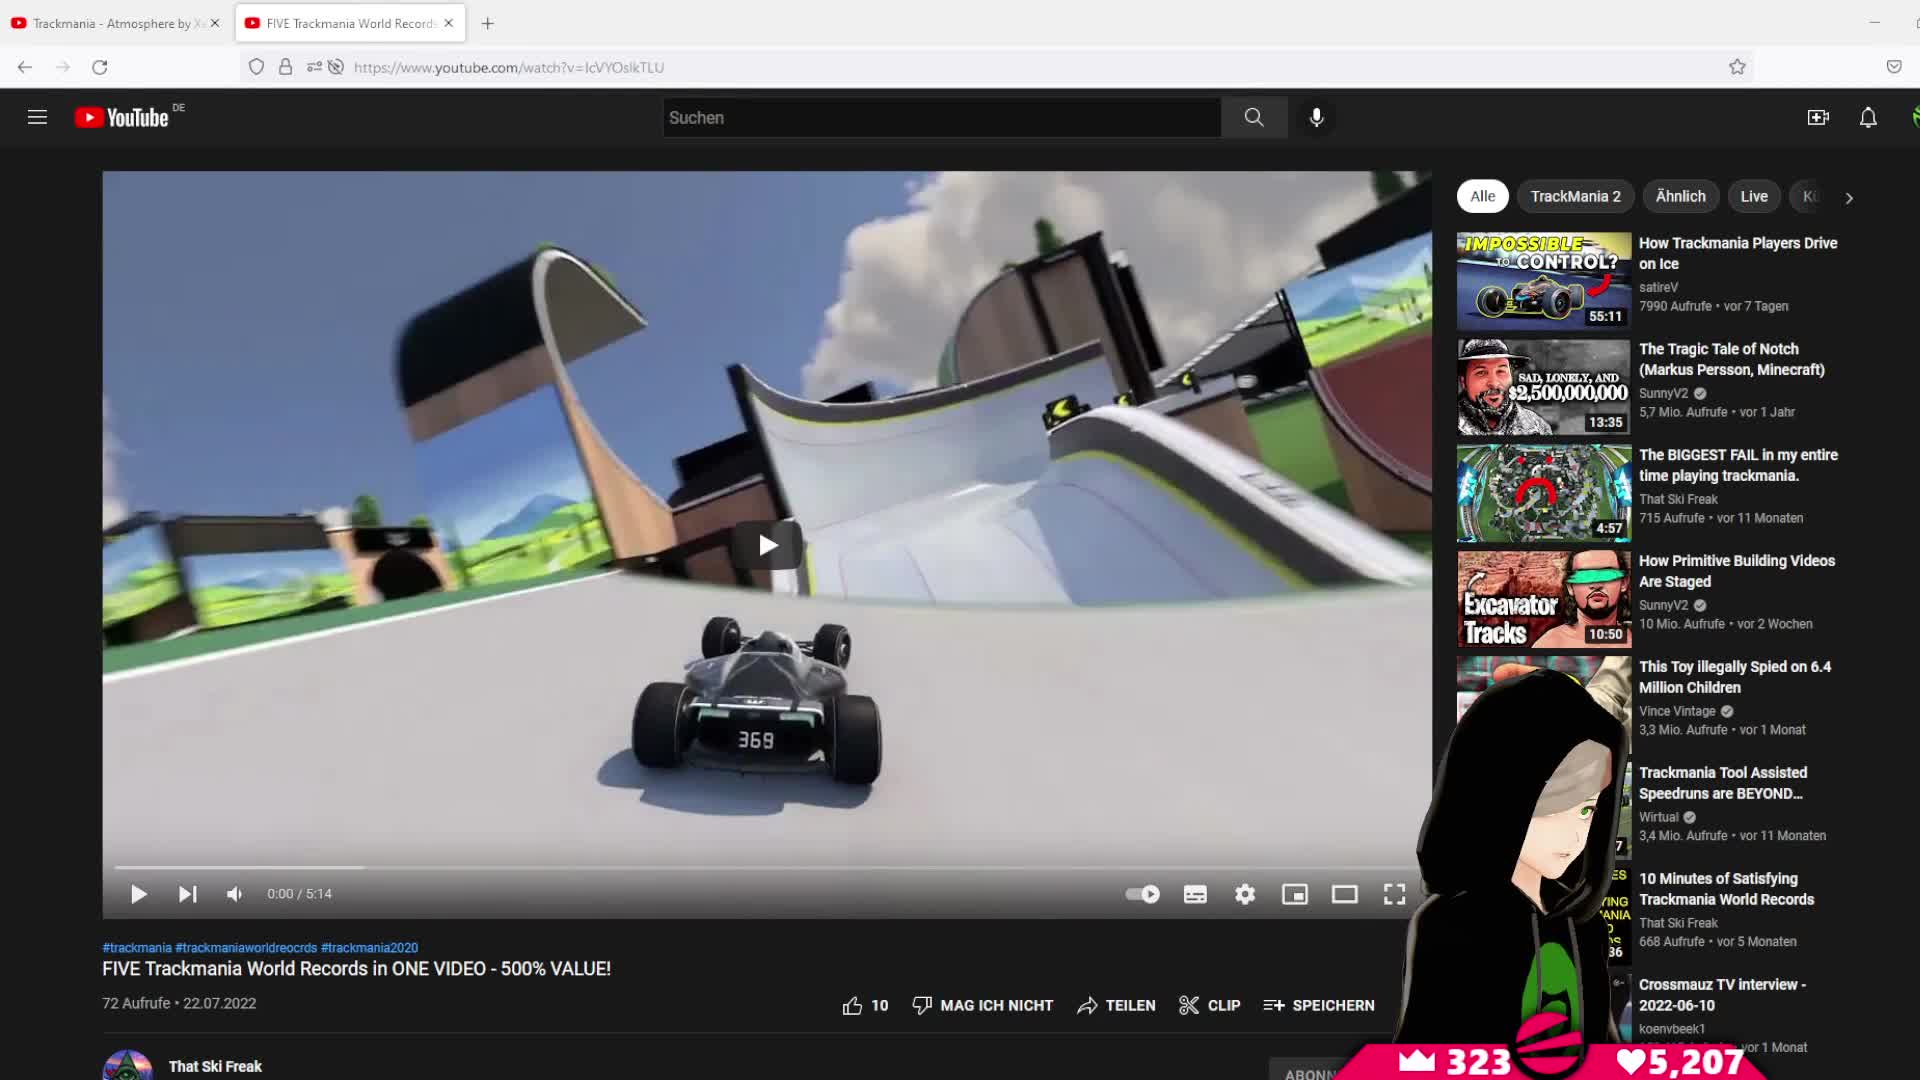Screen dimensions: 1920x1080
Task: Share the video via TEILEN
Action: tap(1116, 1005)
